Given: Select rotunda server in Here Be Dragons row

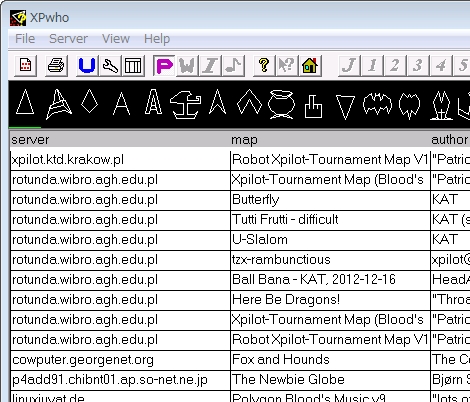Looking at the screenshot, I should pos(120,300).
